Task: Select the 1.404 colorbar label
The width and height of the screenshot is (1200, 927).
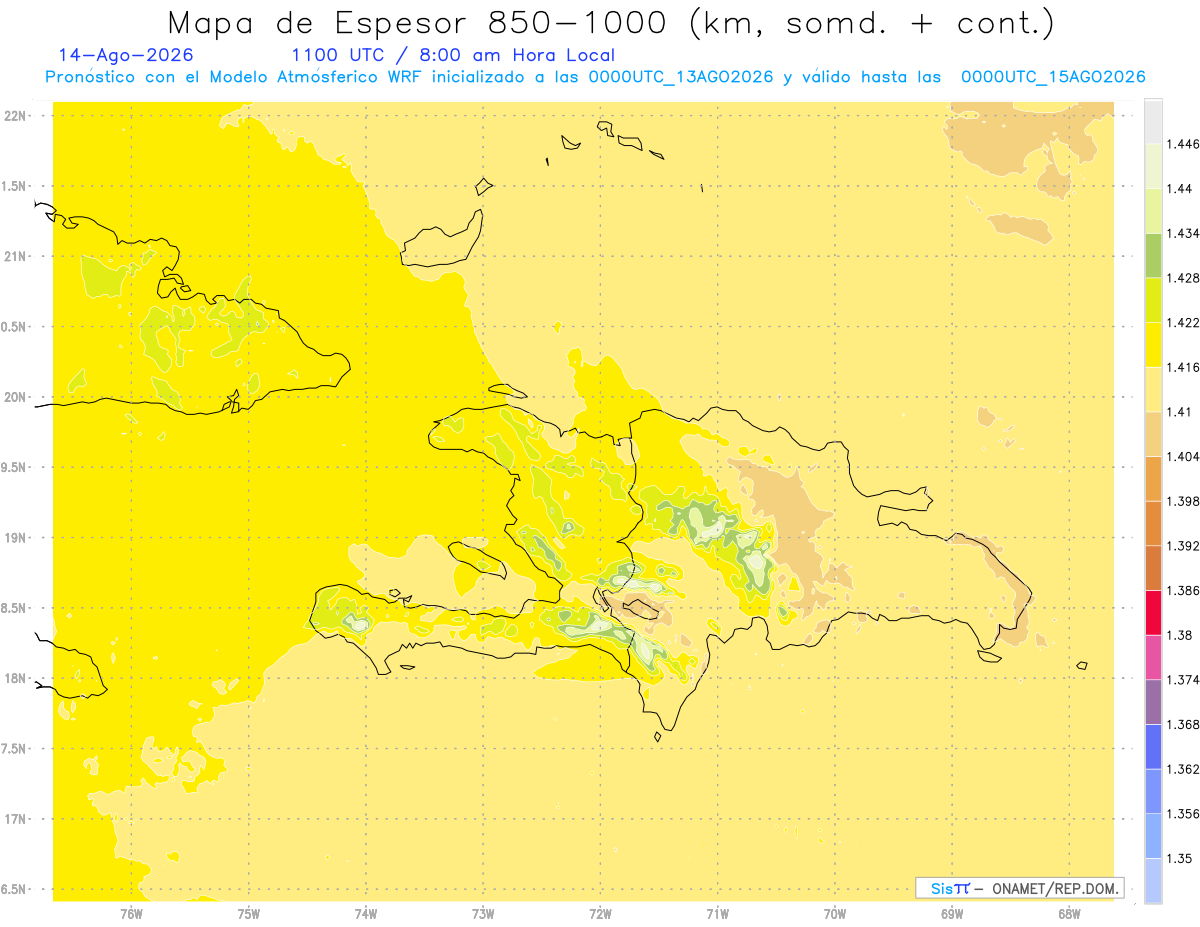Action: pos(1185,456)
